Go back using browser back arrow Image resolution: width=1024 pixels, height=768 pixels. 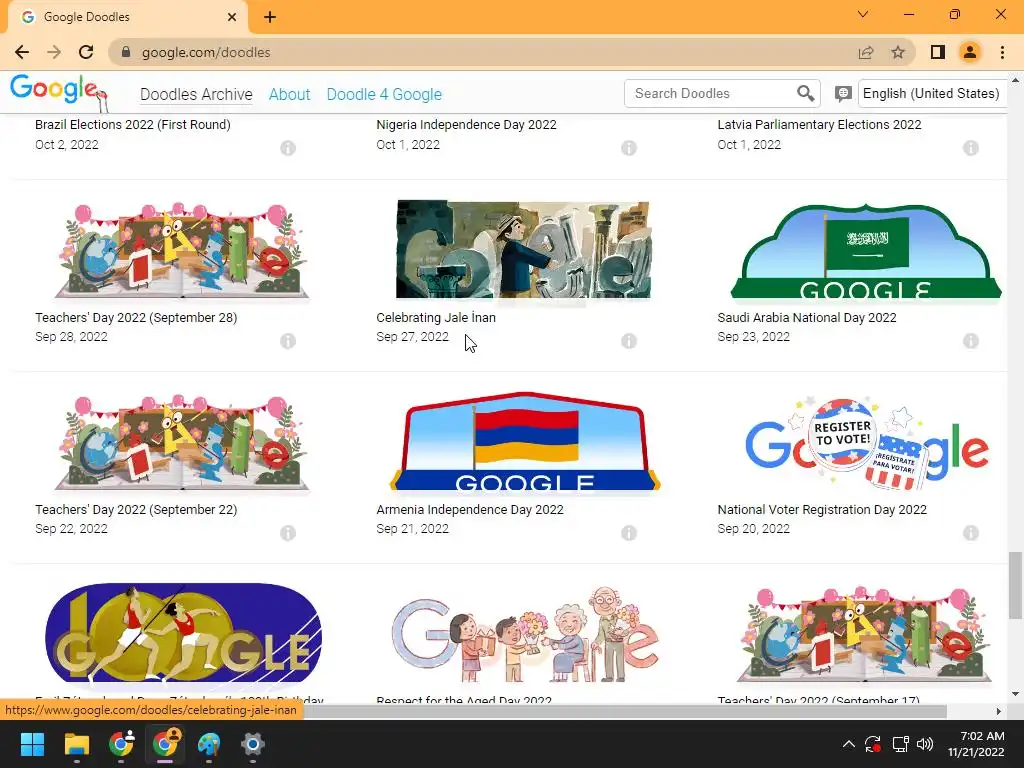click(22, 52)
